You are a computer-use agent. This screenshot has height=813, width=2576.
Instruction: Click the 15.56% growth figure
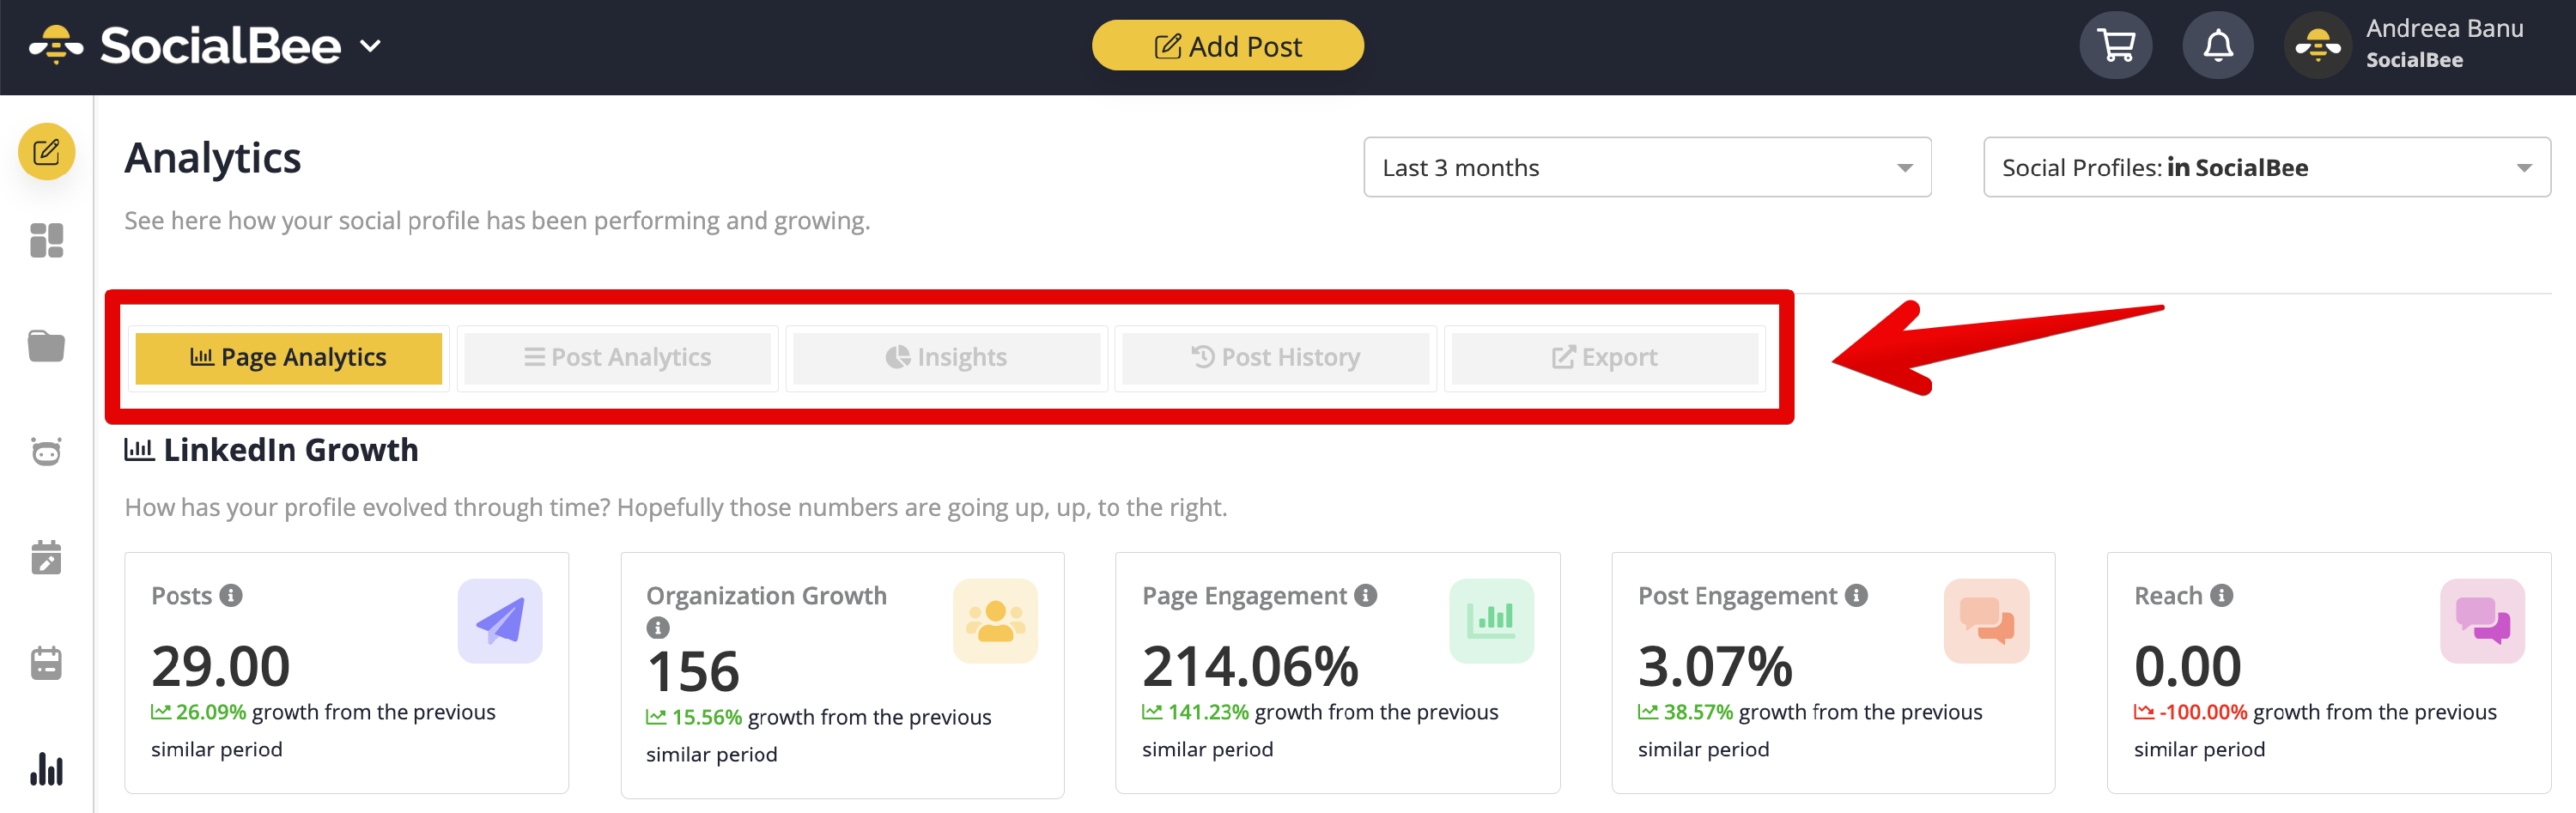pyautogui.click(x=706, y=717)
